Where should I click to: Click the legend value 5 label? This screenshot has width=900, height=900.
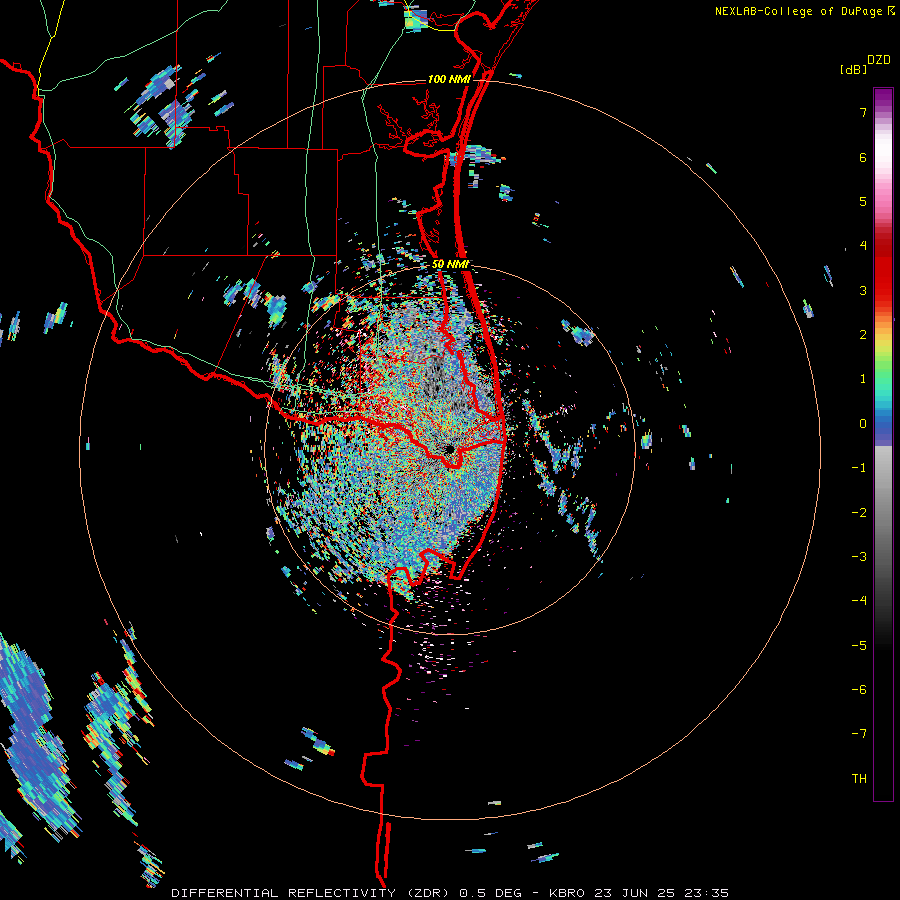coord(863,201)
